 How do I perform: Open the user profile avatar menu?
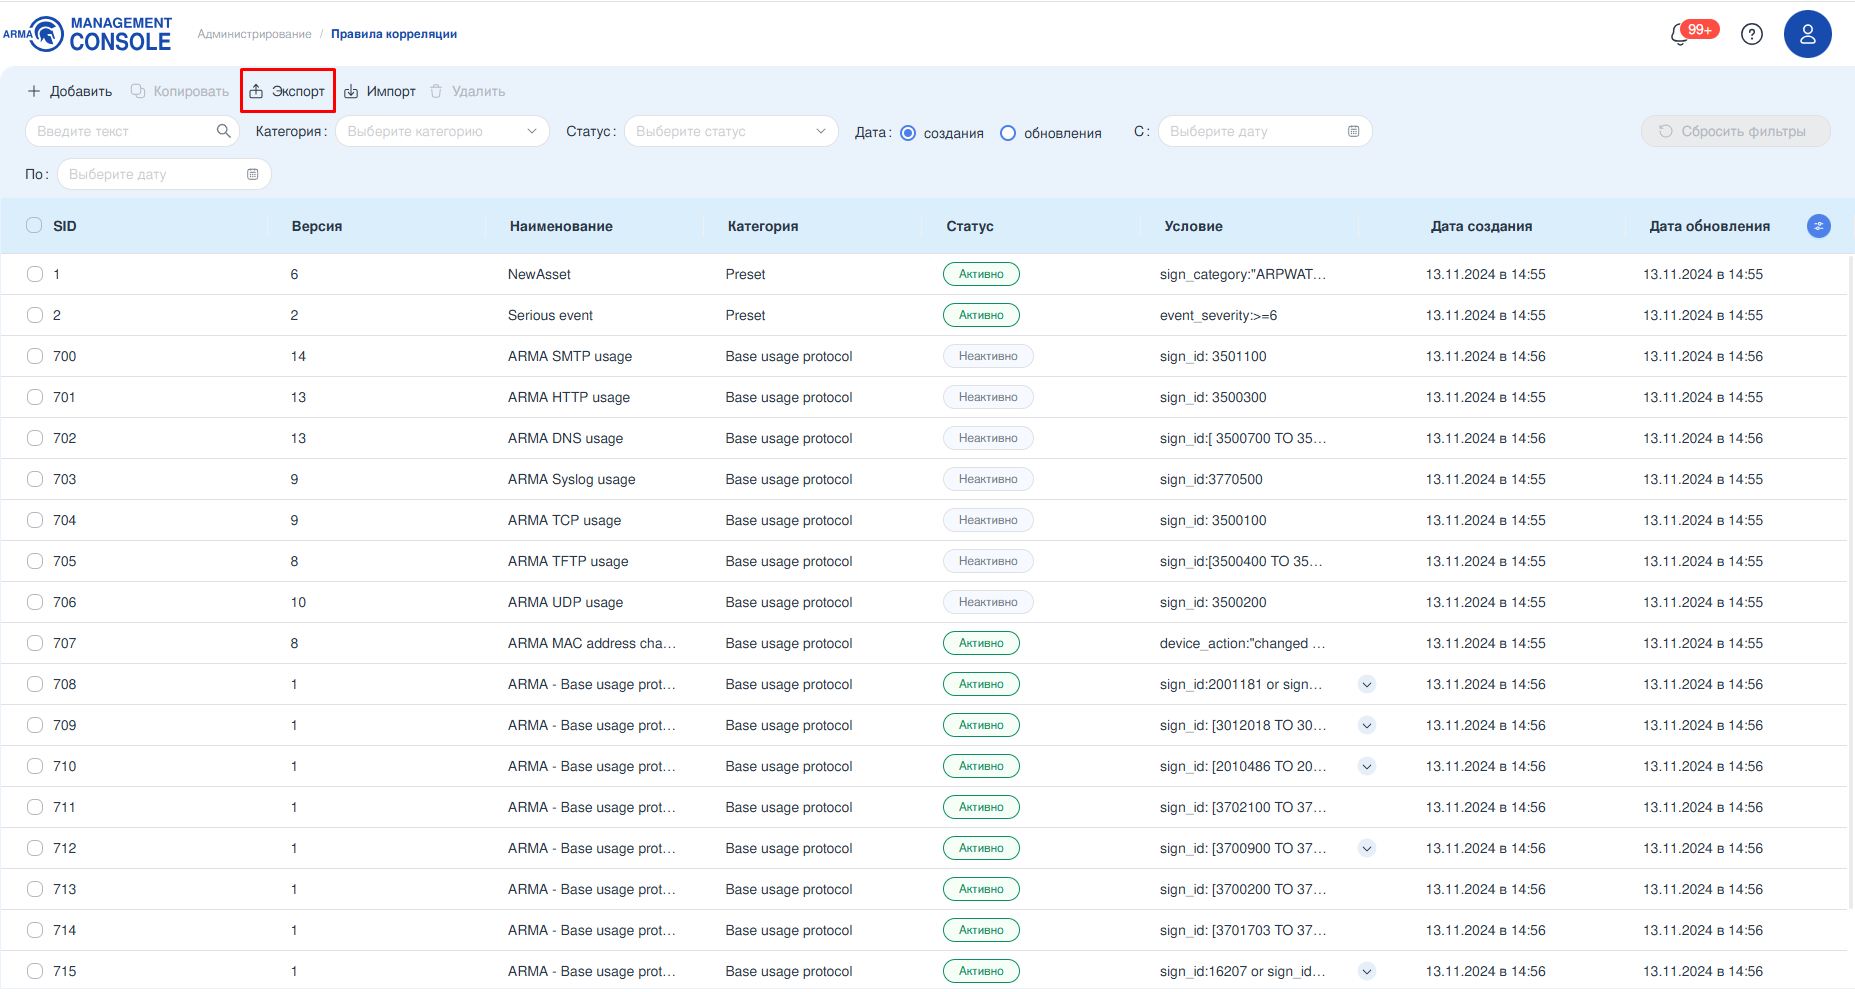point(1807,34)
